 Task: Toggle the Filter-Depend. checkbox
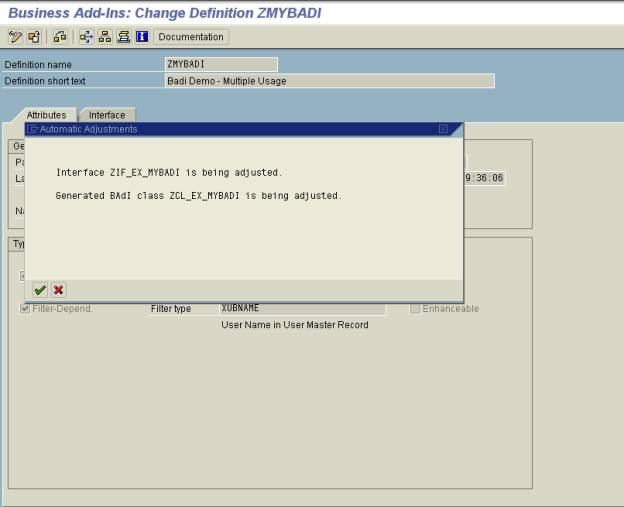click(x=25, y=308)
